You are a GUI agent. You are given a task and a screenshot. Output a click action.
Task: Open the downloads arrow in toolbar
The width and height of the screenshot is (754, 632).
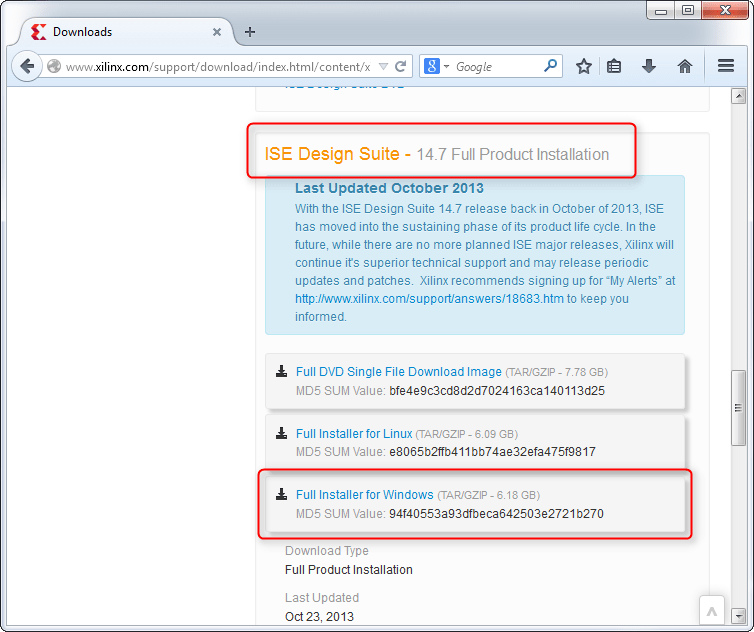click(x=649, y=66)
